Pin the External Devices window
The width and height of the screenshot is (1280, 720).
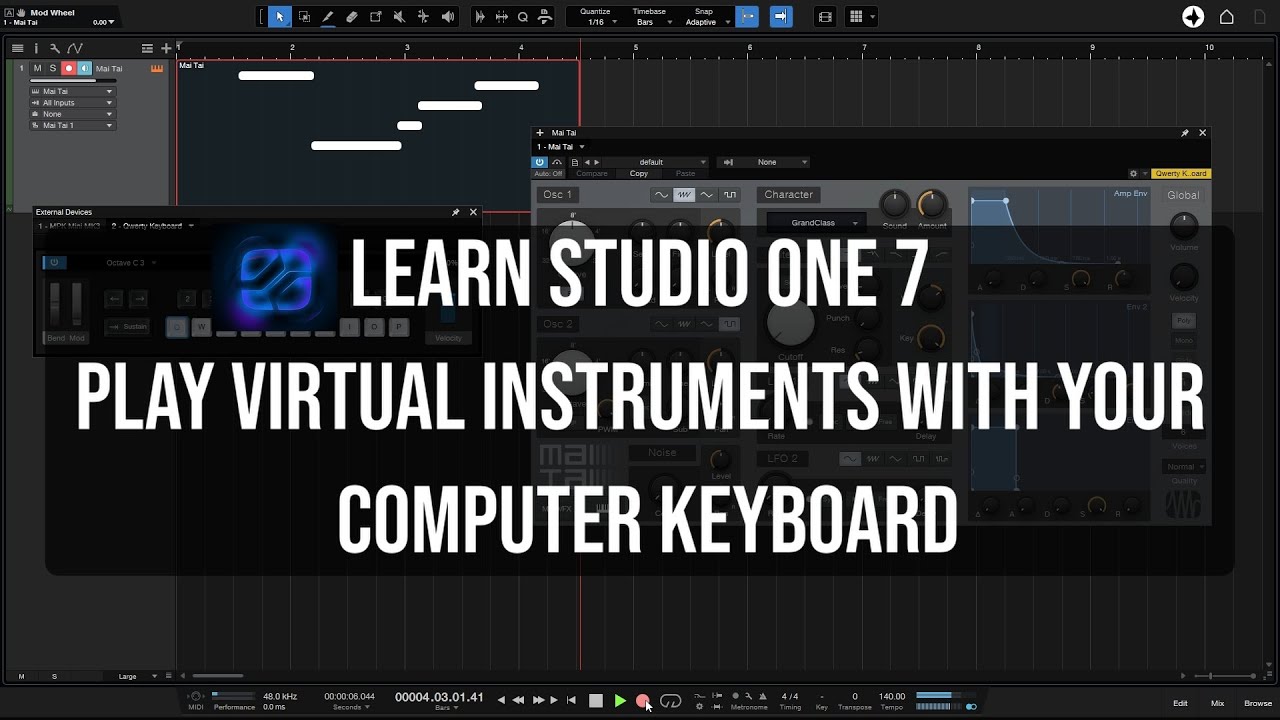click(456, 212)
